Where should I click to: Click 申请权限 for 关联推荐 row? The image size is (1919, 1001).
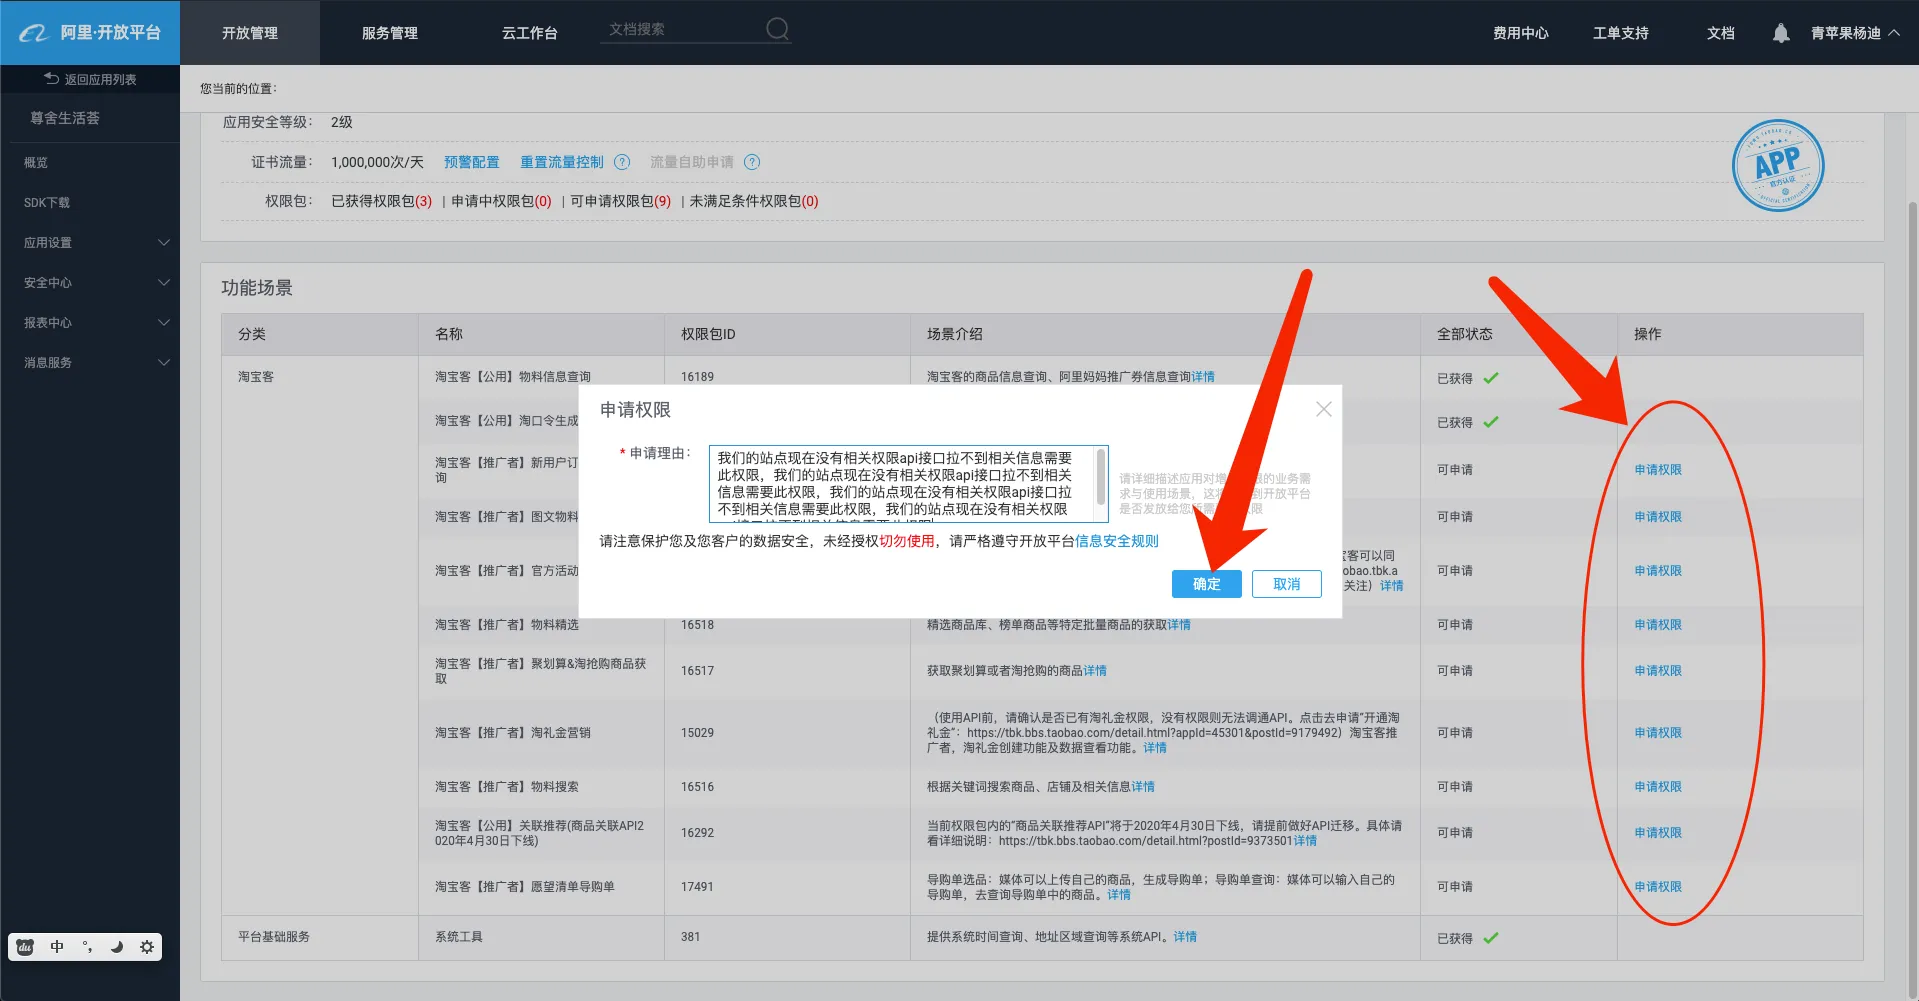coord(1658,833)
